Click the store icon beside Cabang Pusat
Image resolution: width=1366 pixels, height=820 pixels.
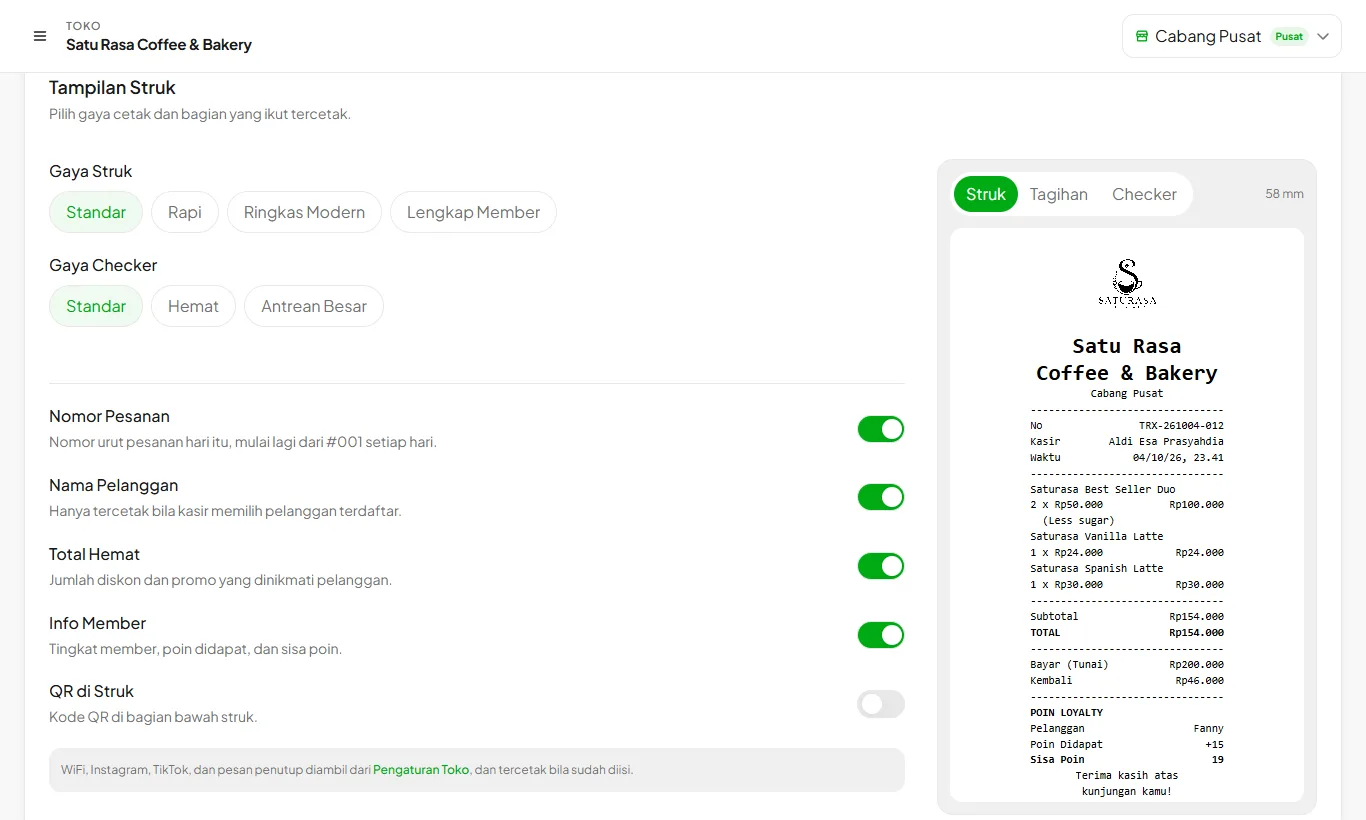(x=1142, y=36)
